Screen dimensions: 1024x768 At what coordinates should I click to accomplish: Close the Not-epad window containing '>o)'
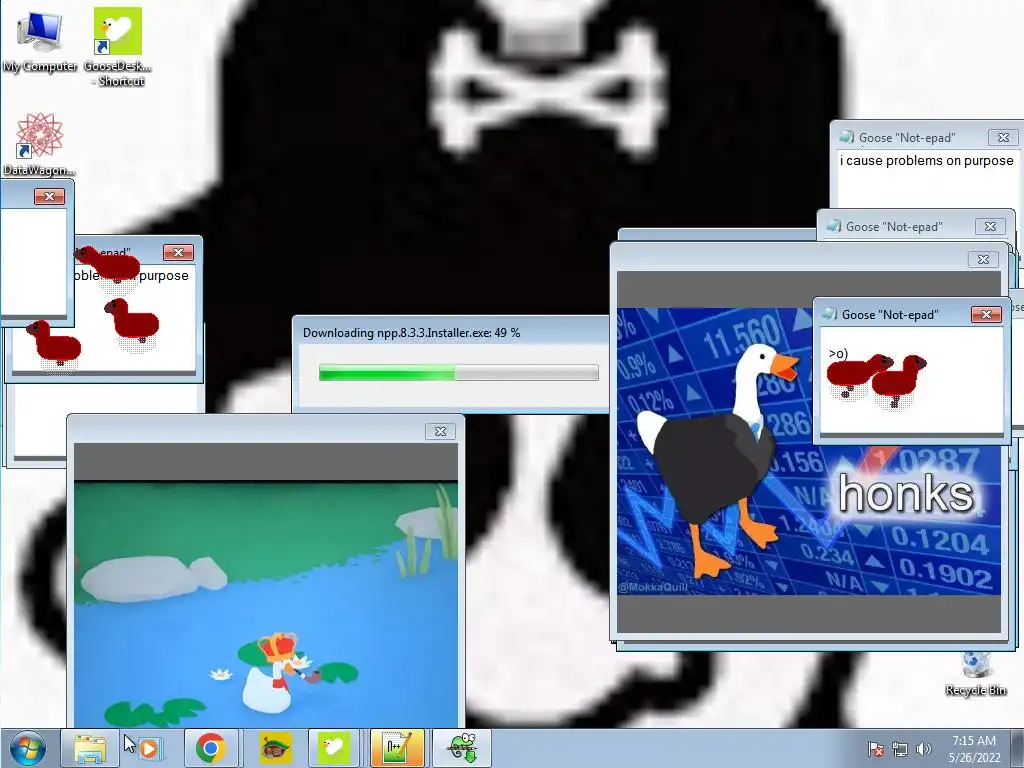[986, 315]
